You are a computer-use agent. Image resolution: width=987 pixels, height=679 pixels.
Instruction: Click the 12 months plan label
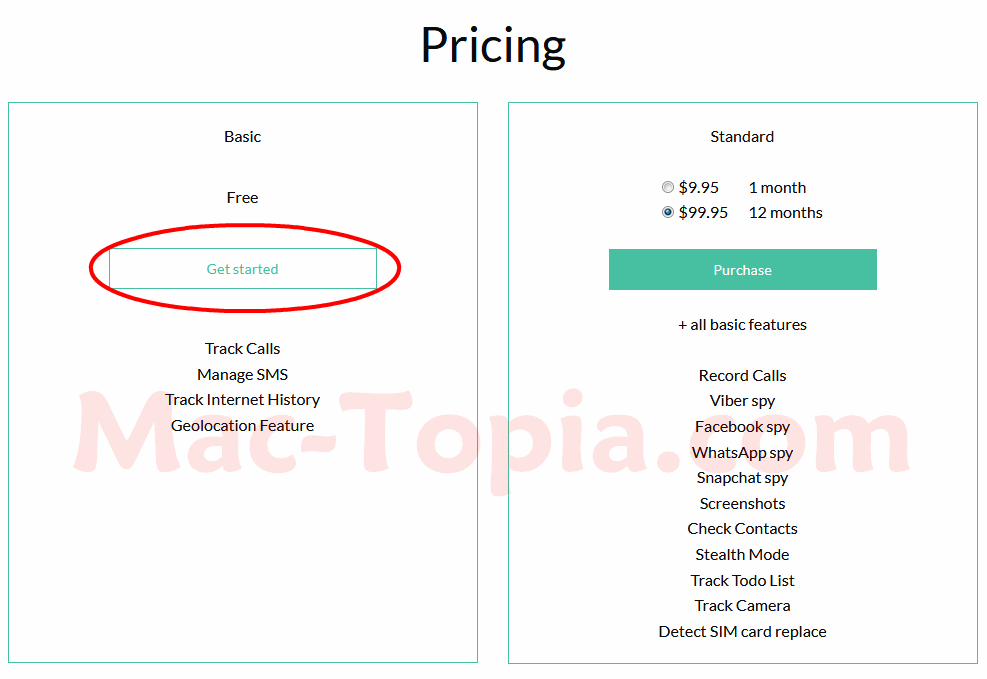786,213
